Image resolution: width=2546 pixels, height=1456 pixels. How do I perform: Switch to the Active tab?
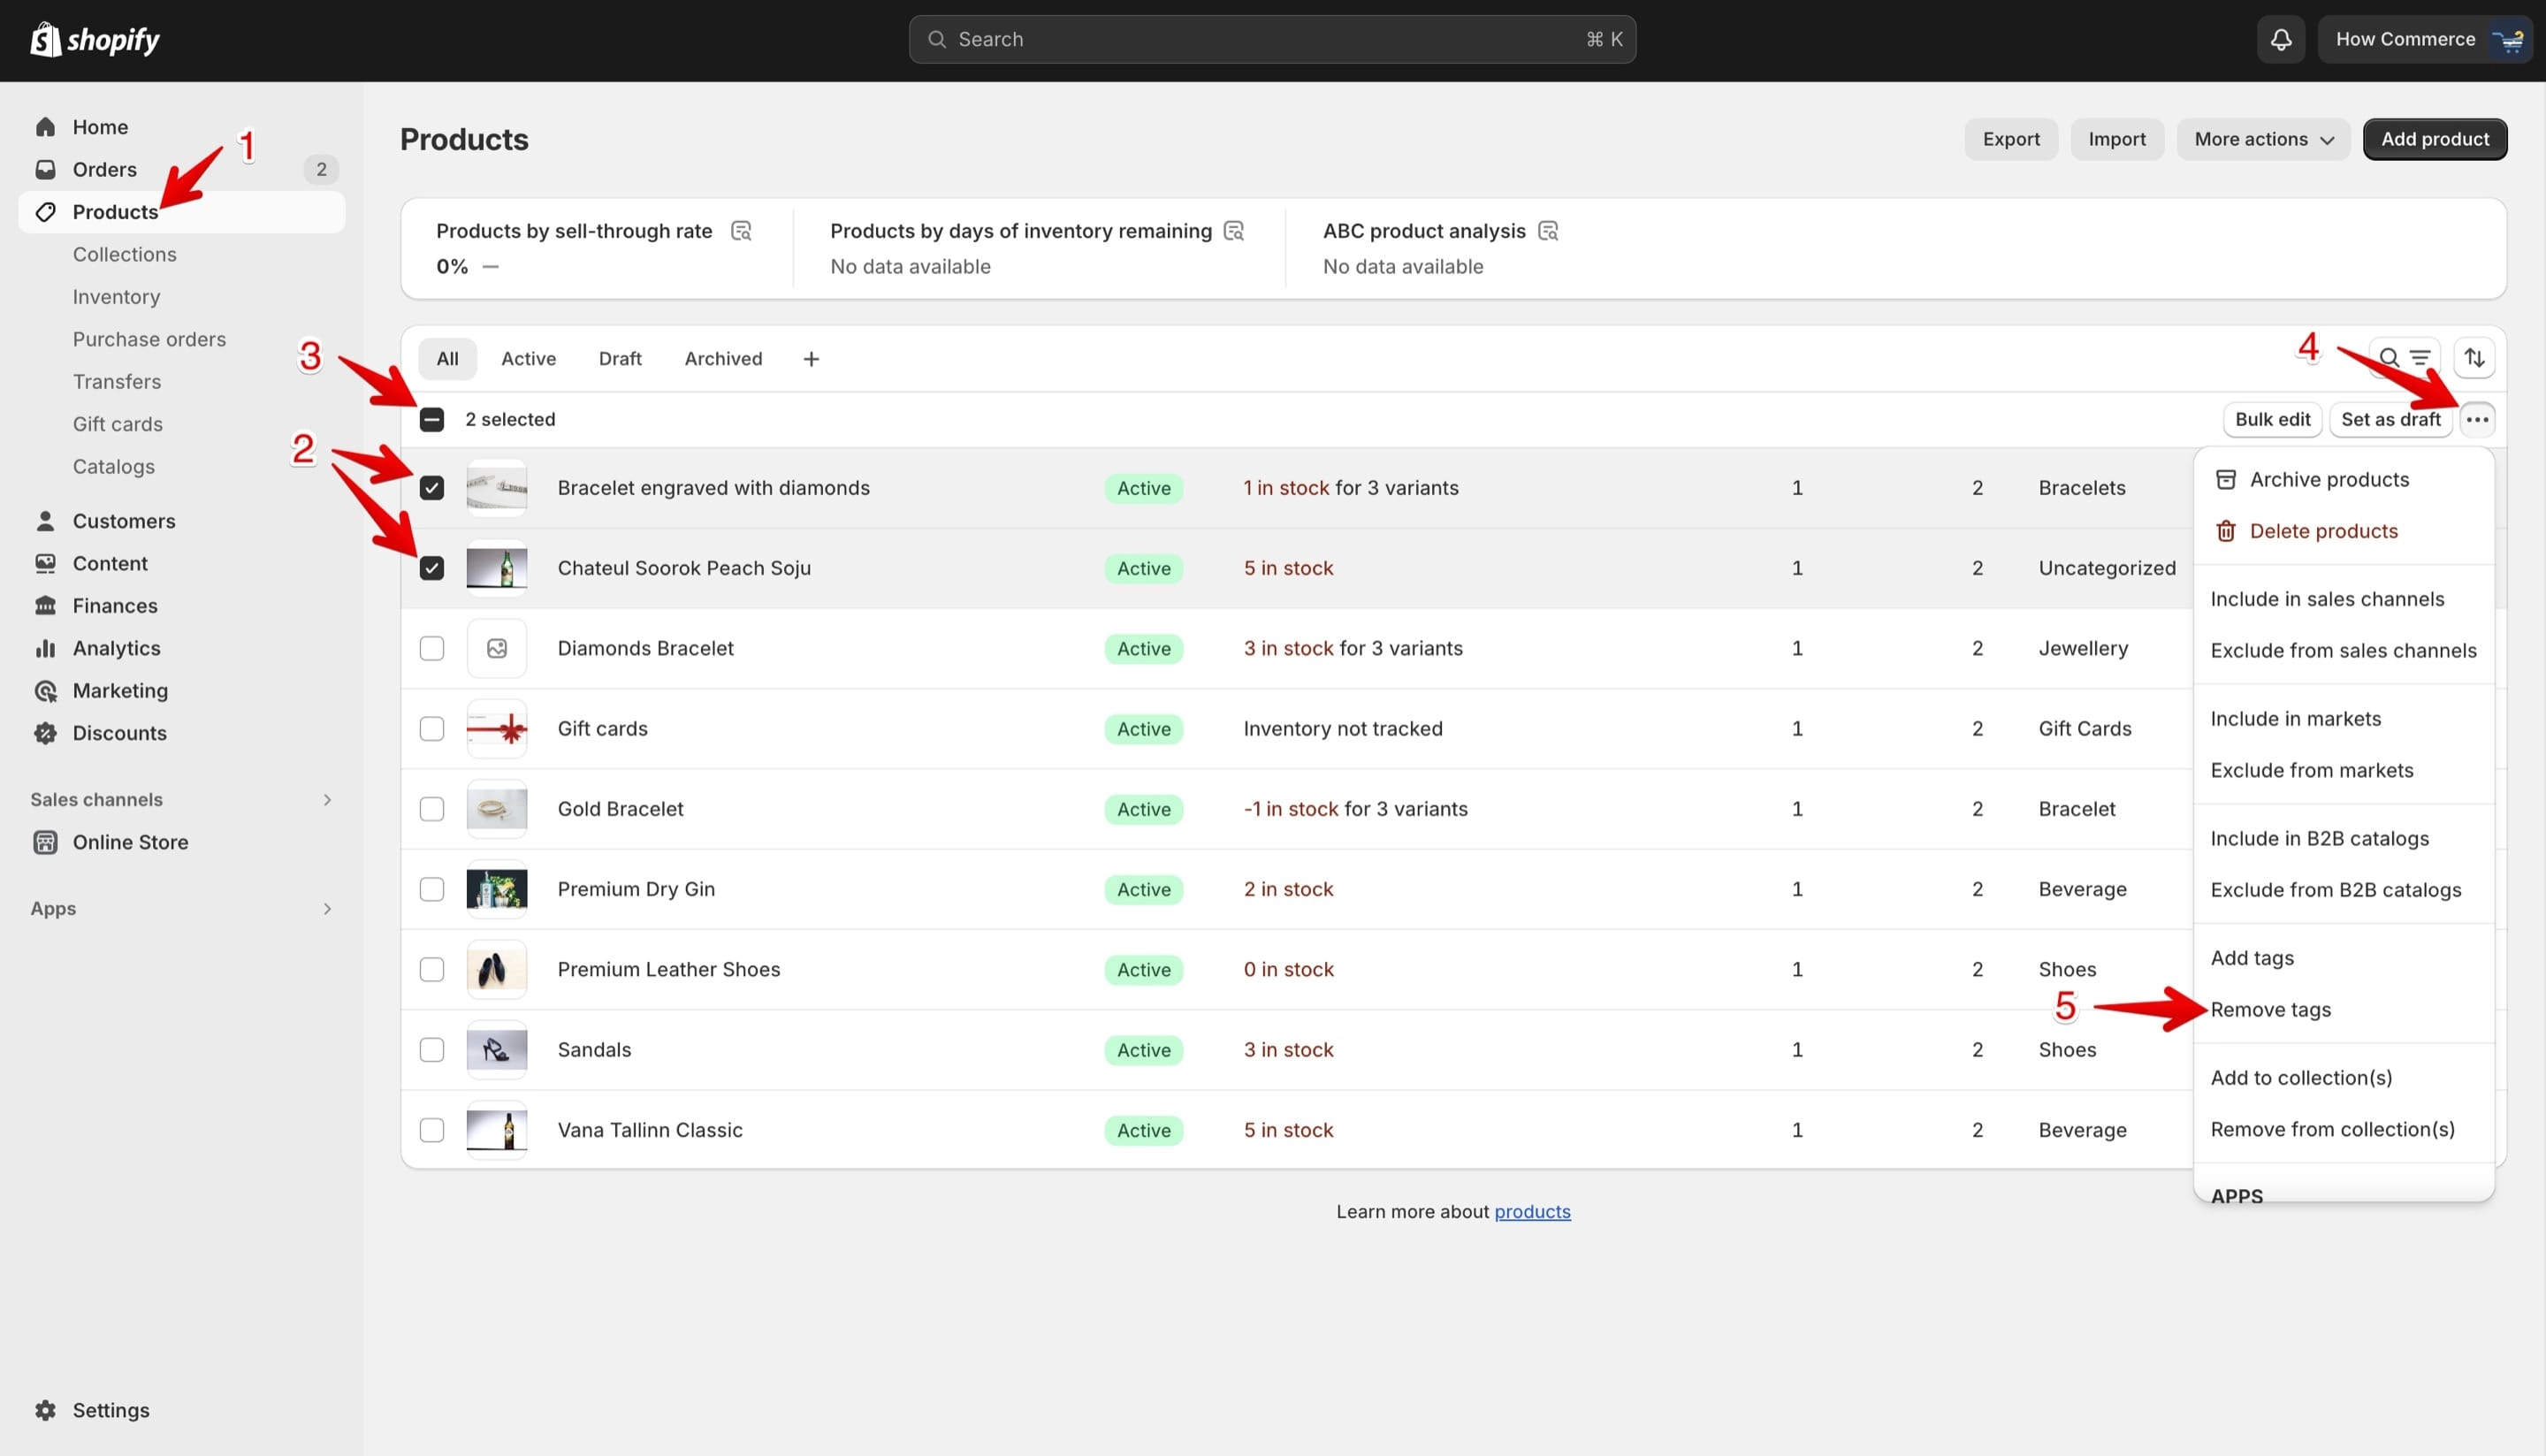[x=528, y=359]
